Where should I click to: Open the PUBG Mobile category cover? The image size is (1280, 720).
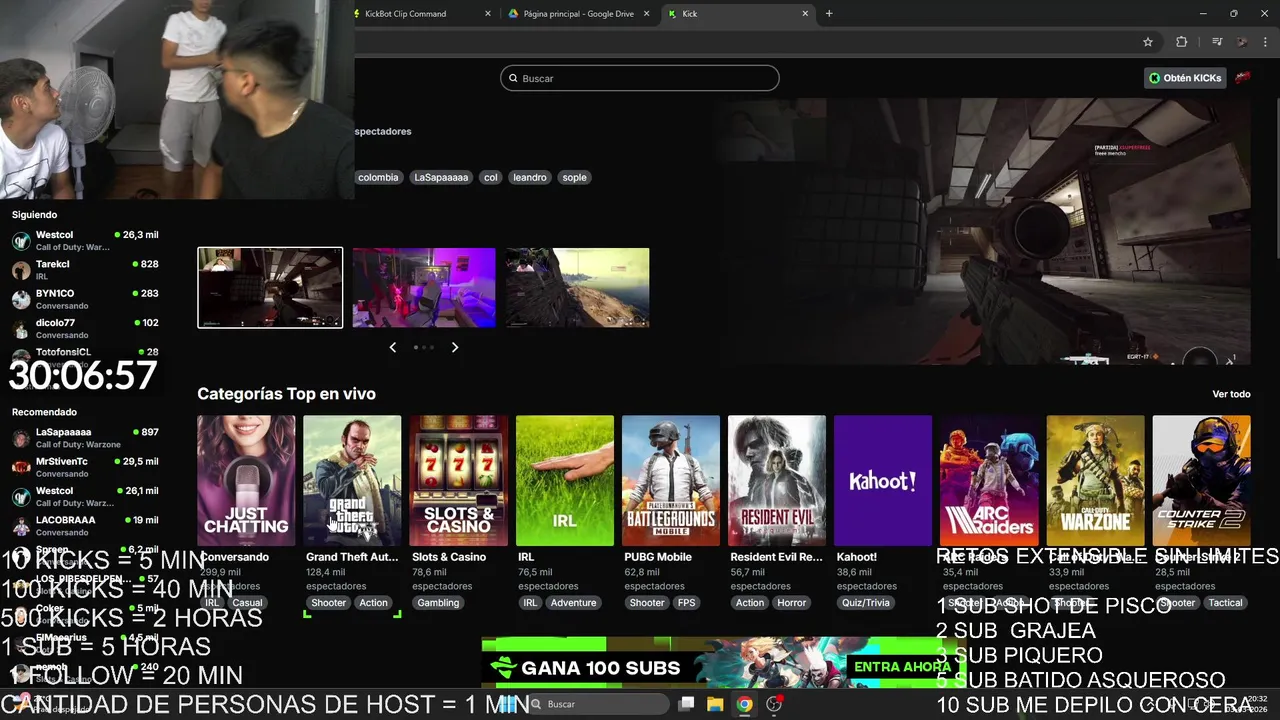tap(670, 481)
